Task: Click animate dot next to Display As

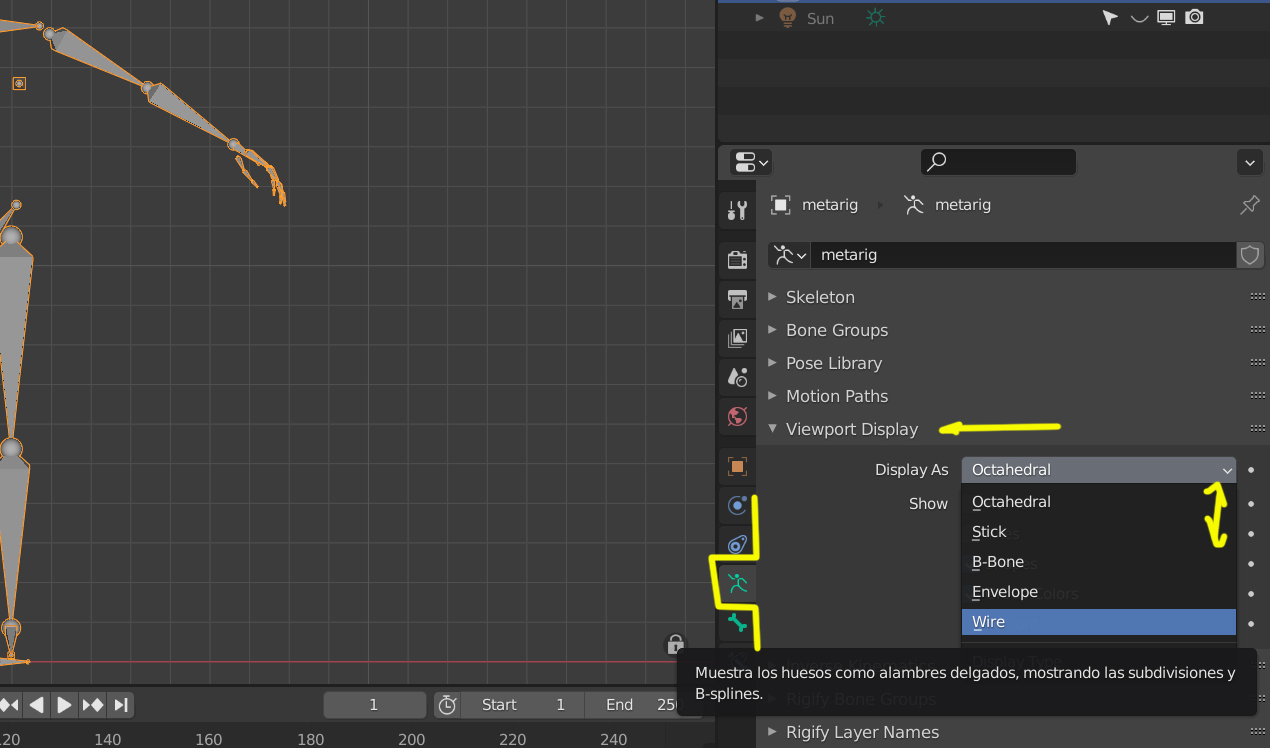Action: [x=1251, y=470]
